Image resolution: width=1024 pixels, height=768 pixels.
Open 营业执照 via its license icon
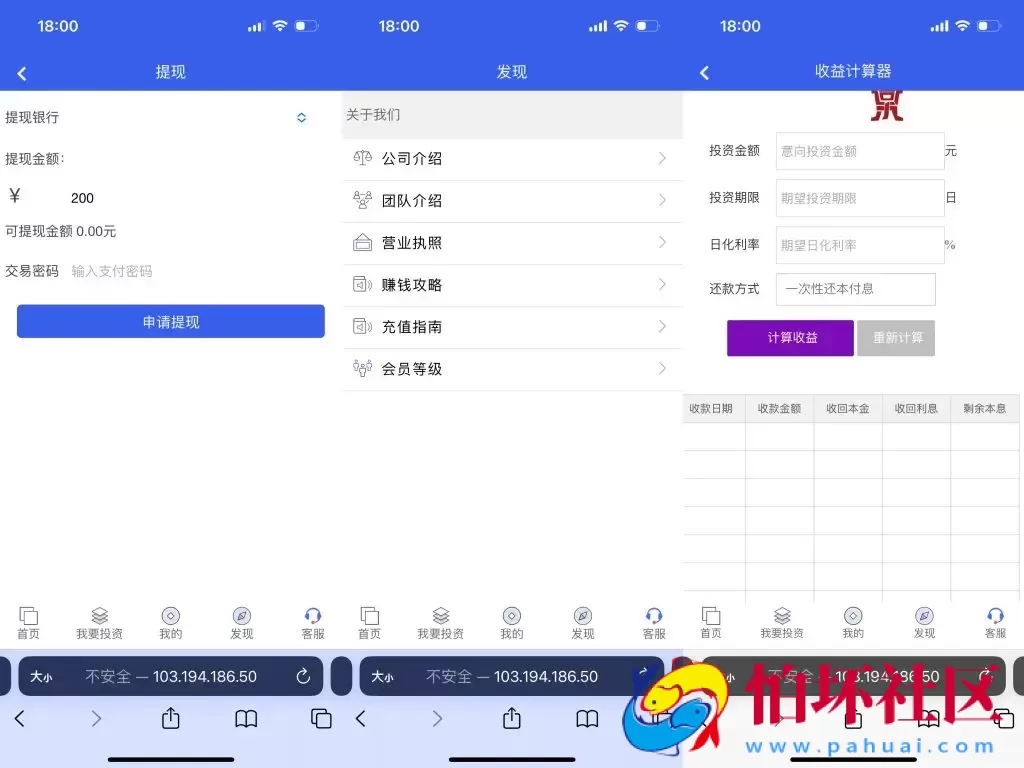click(x=362, y=242)
